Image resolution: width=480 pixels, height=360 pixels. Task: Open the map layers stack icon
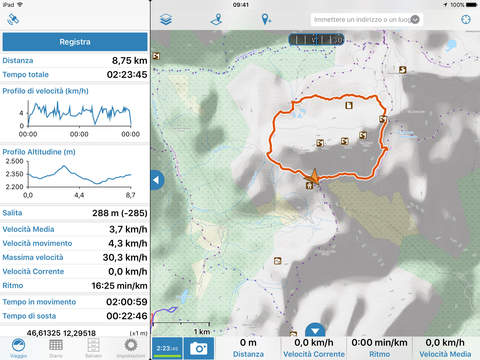click(166, 19)
